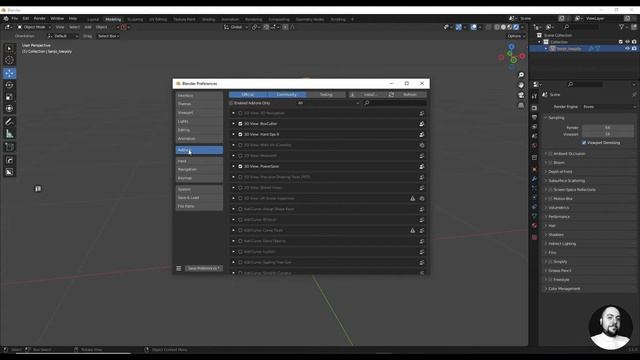Open the Themes section in Preferences sidebar
This screenshot has height=360, width=640.
pyautogui.click(x=199, y=104)
